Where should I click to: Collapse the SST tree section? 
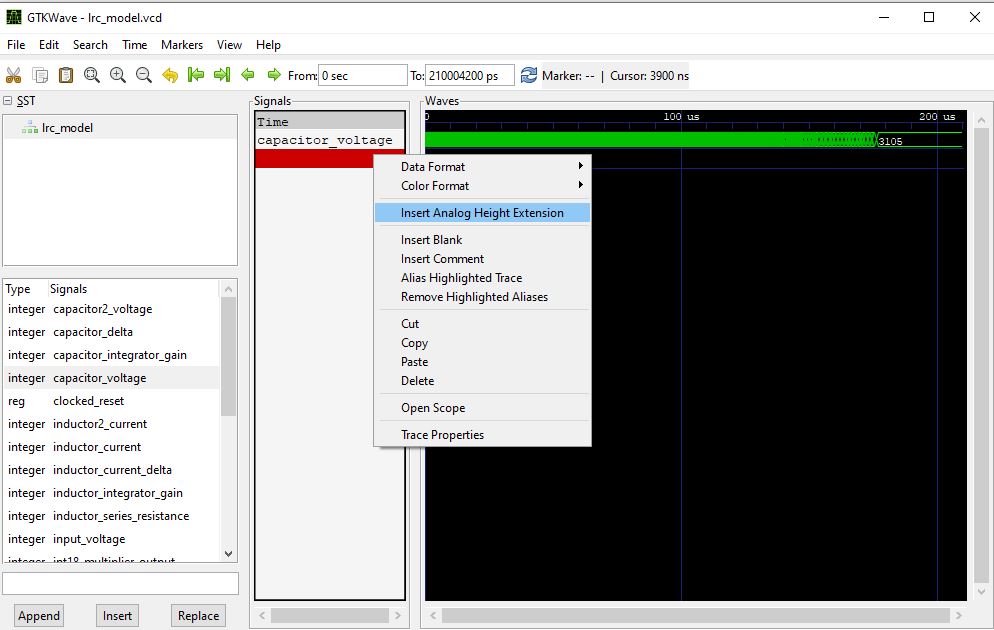tap(8, 100)
